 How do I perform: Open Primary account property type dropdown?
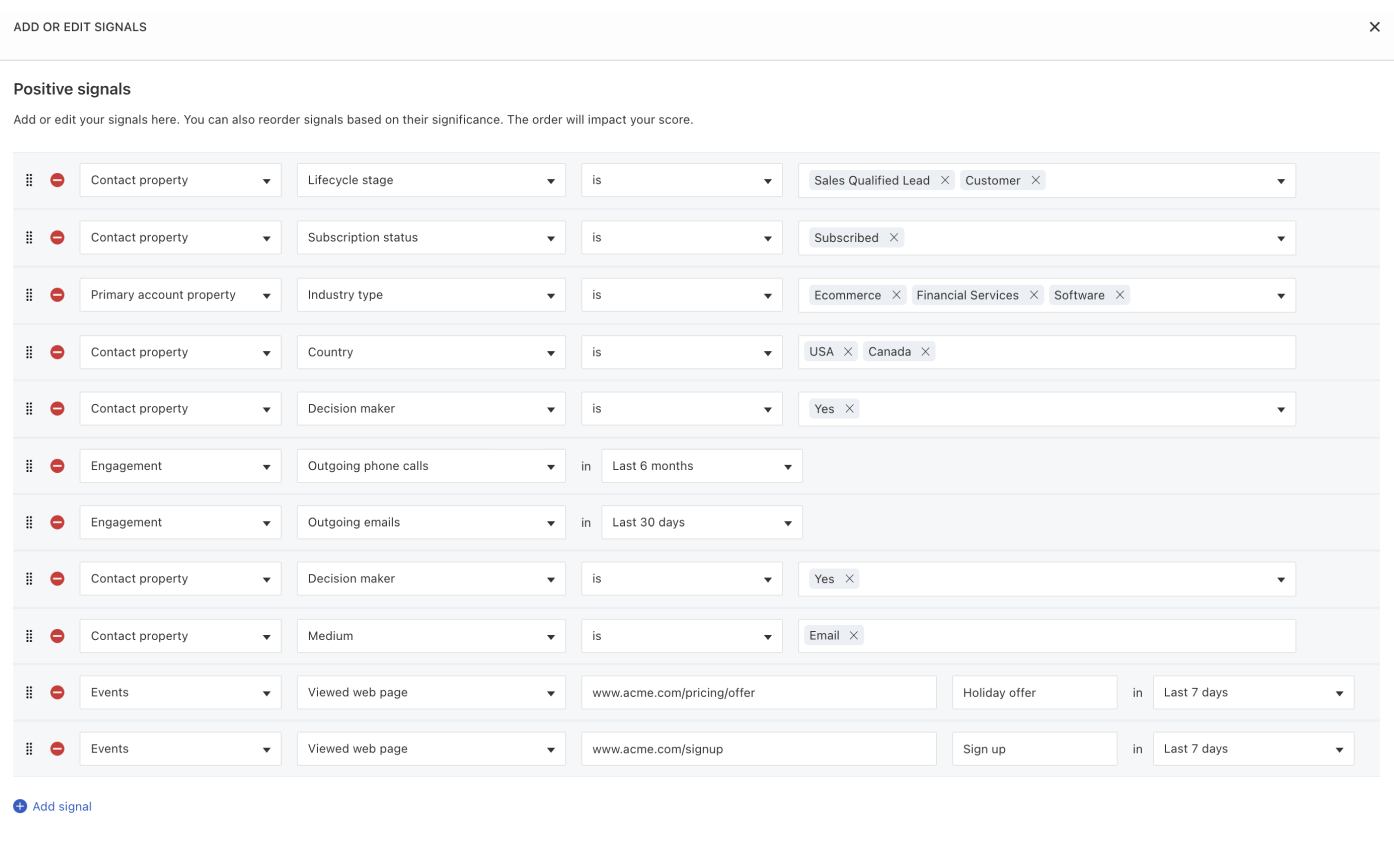pos(180,295)
